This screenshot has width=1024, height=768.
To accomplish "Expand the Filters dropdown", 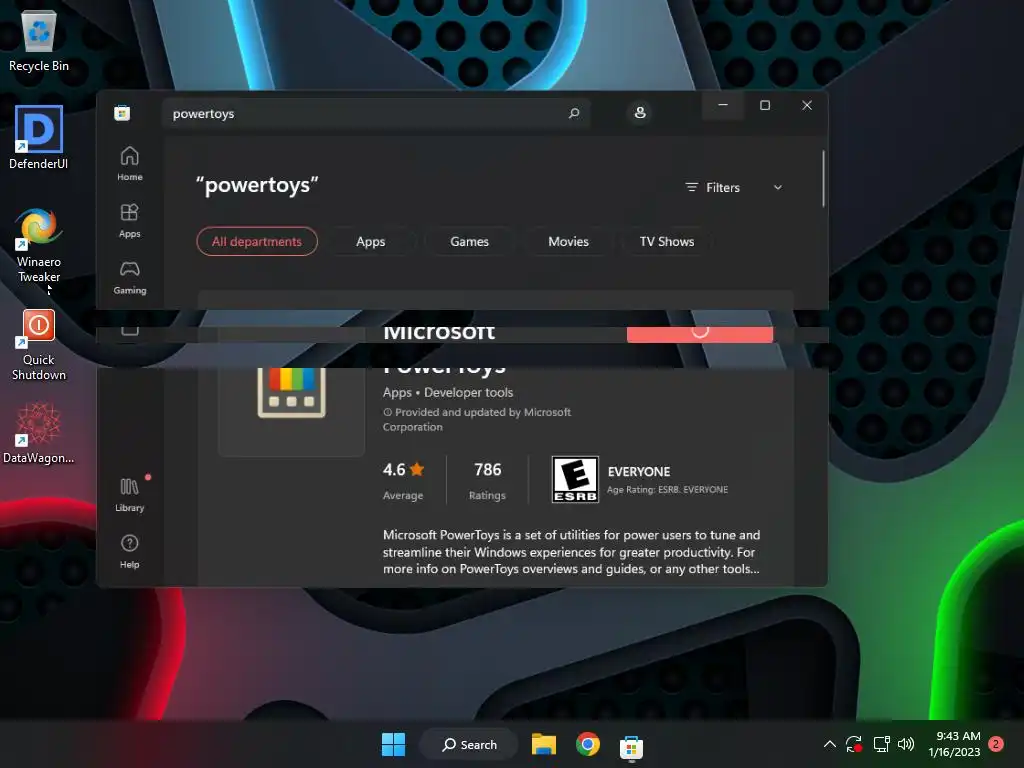I will [733, 187].
